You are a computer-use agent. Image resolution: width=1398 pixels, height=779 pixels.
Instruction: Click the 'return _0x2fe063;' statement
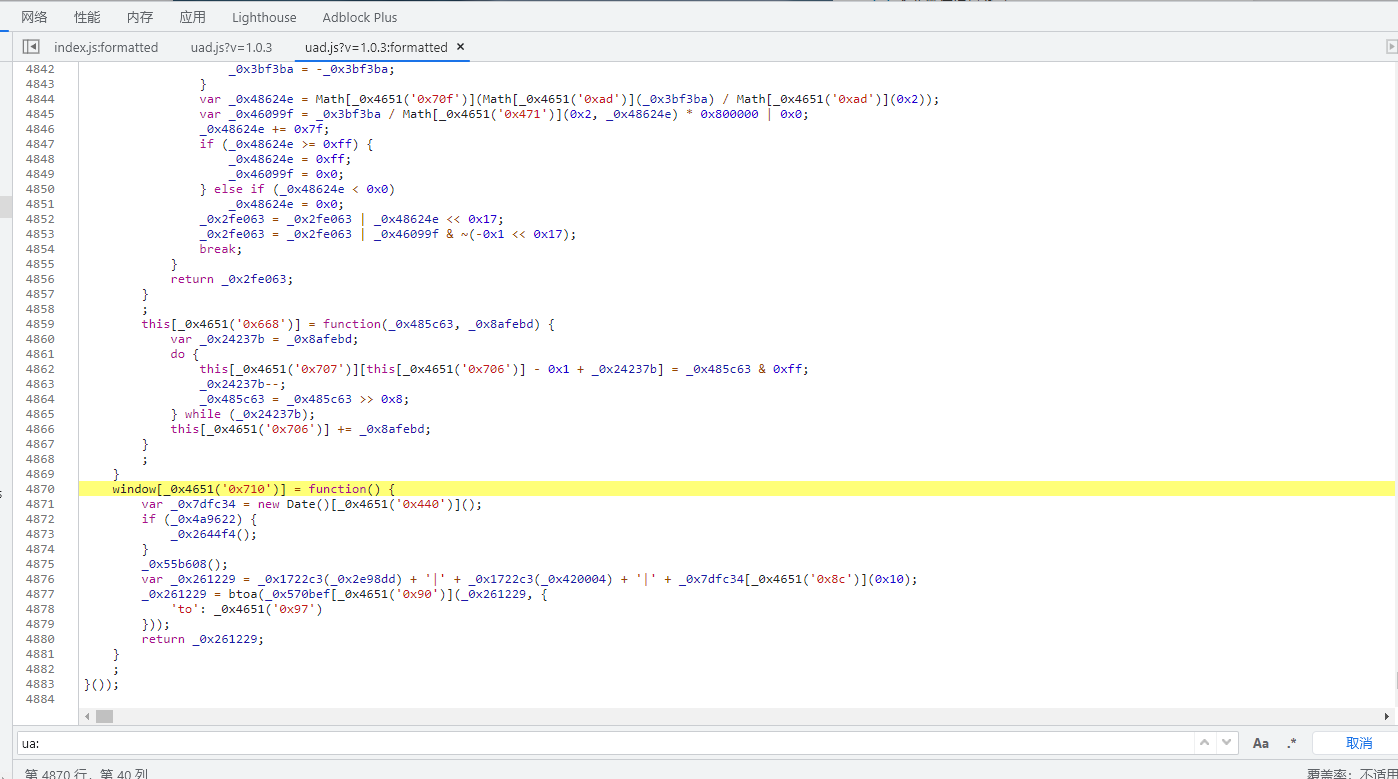(x=234, y=279)
